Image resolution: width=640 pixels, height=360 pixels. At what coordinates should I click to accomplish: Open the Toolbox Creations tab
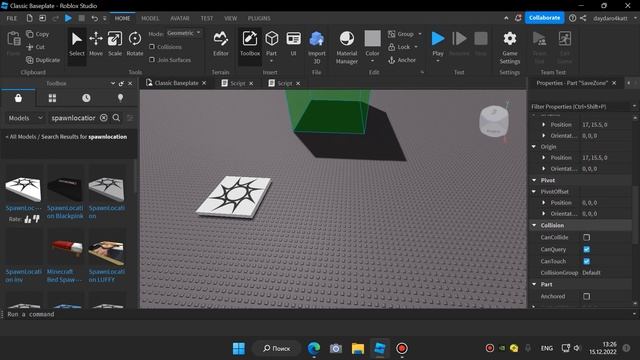point(120,98)
